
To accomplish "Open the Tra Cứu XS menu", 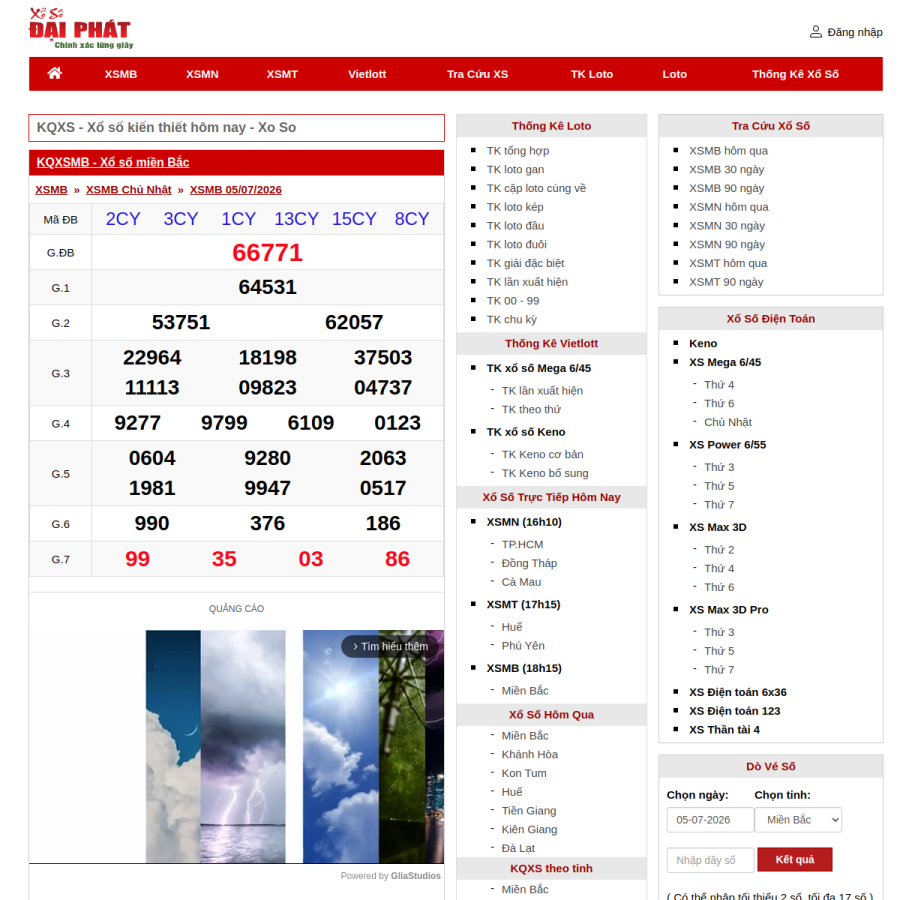I will [478, 74].
